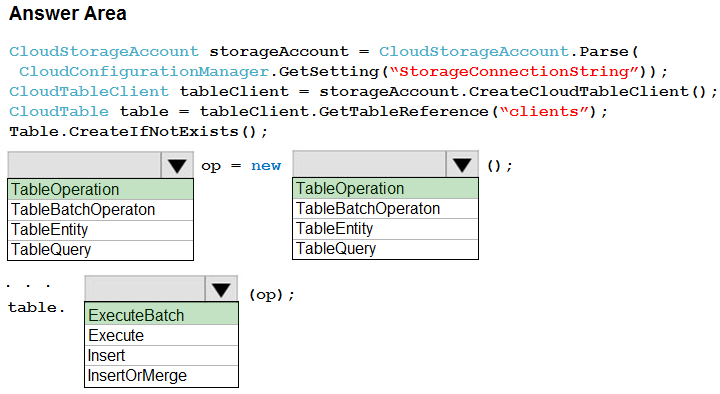Screen dimensions: 720x394
Task: Choose TableBatchOperaton in left type list
Action: pos(101,210)
